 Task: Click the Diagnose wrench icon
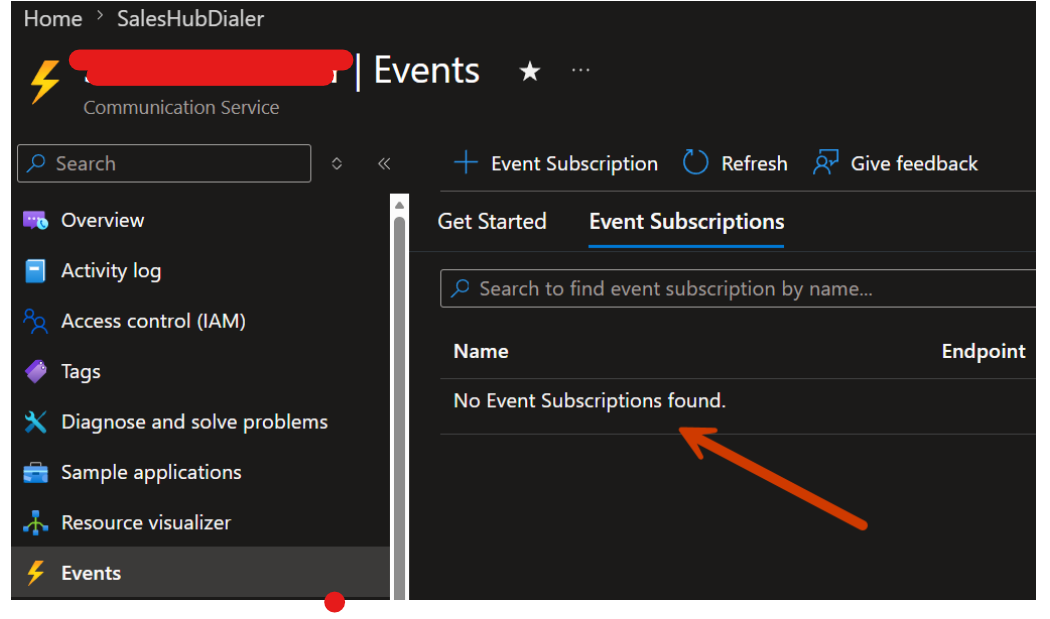coord(35,422)
